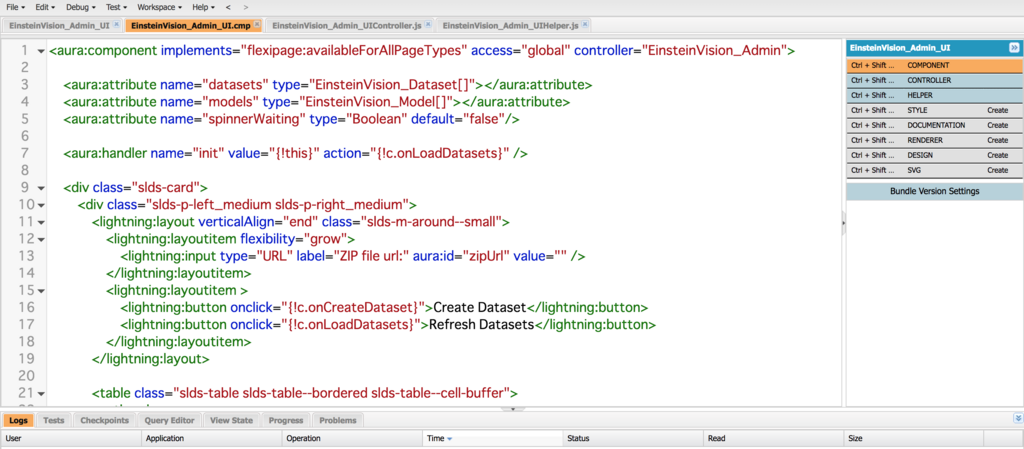Viewport: 1024px width, 449px height.
Task: Close the EinsteinVision_Admin_UIHelper.js tab
Action: pyautogui.click(x=585, y=25)
